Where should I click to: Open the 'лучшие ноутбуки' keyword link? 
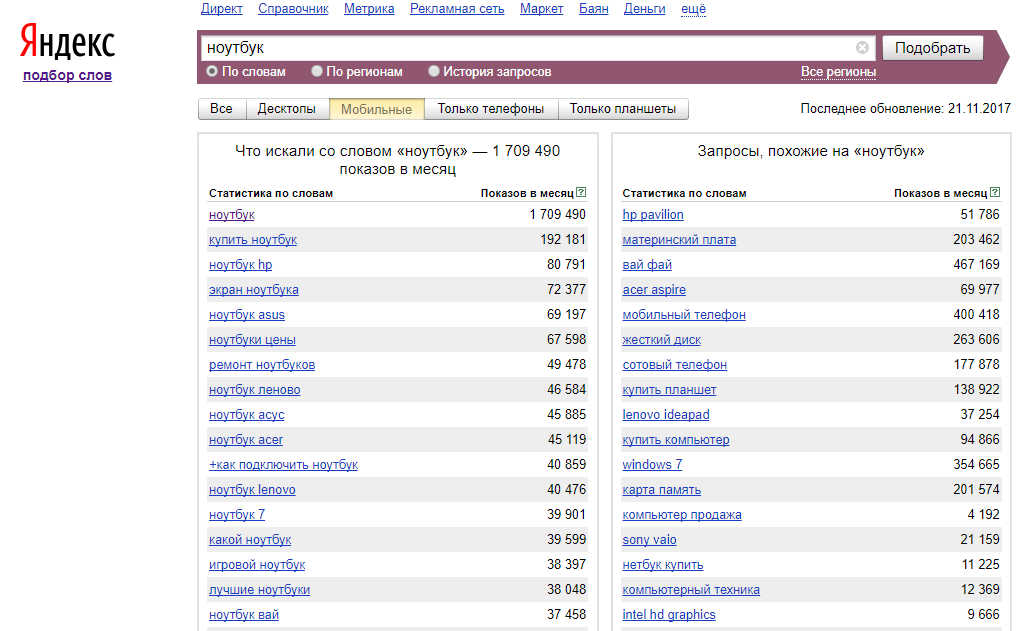click(259, 590)
